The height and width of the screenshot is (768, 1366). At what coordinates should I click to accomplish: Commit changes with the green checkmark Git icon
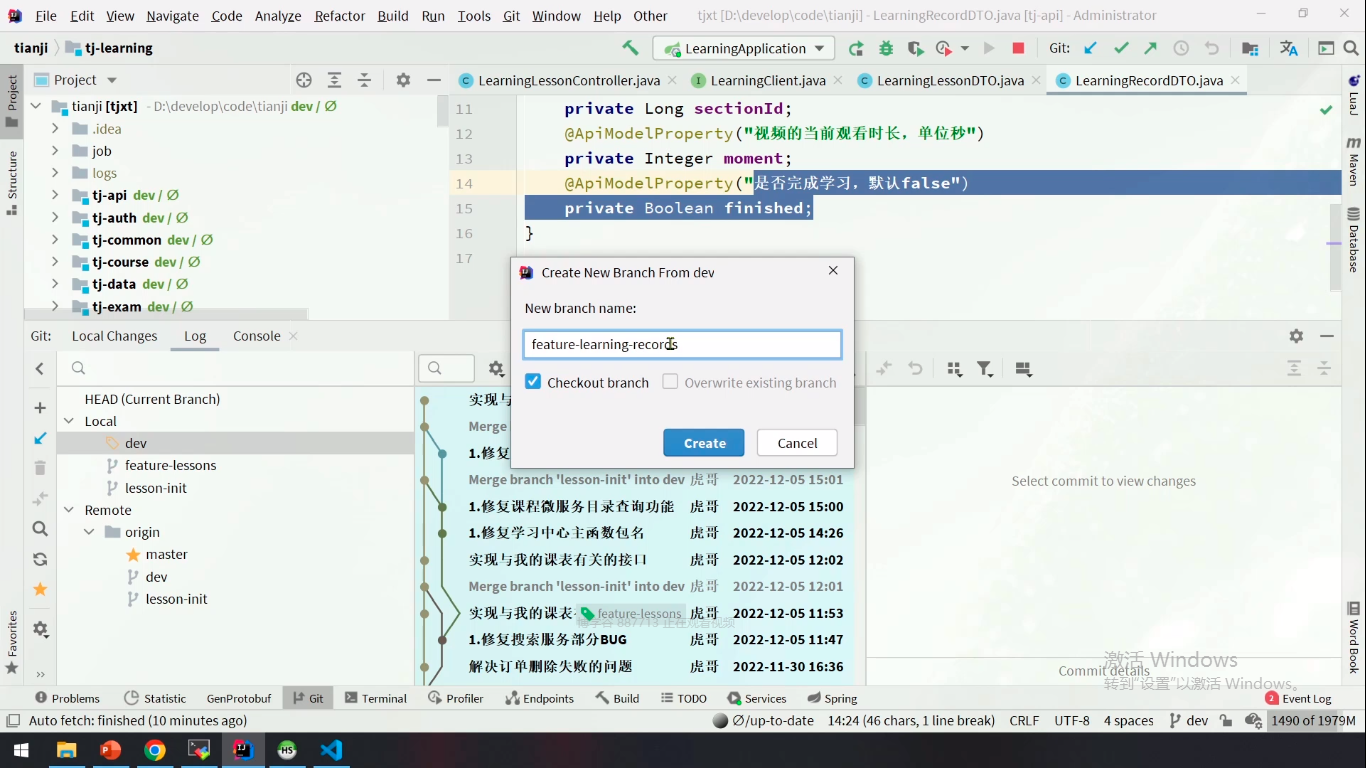(1121, 48)
